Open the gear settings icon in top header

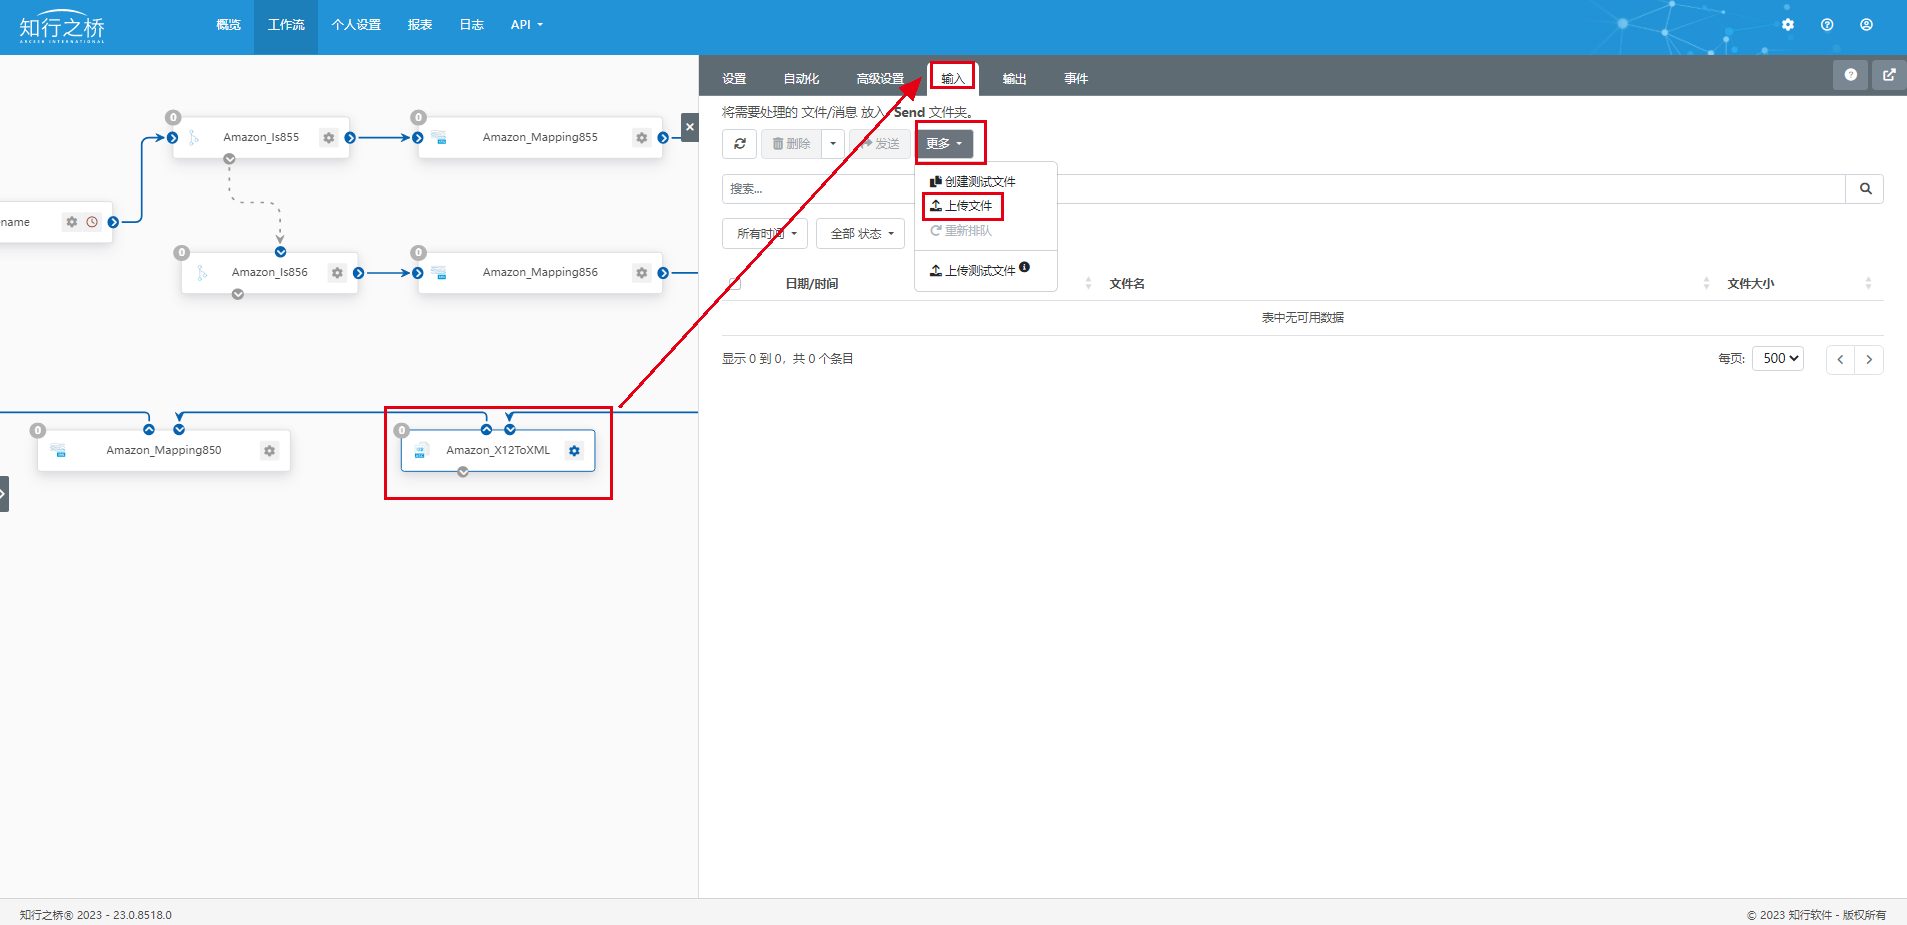(x=1788, y=25)
